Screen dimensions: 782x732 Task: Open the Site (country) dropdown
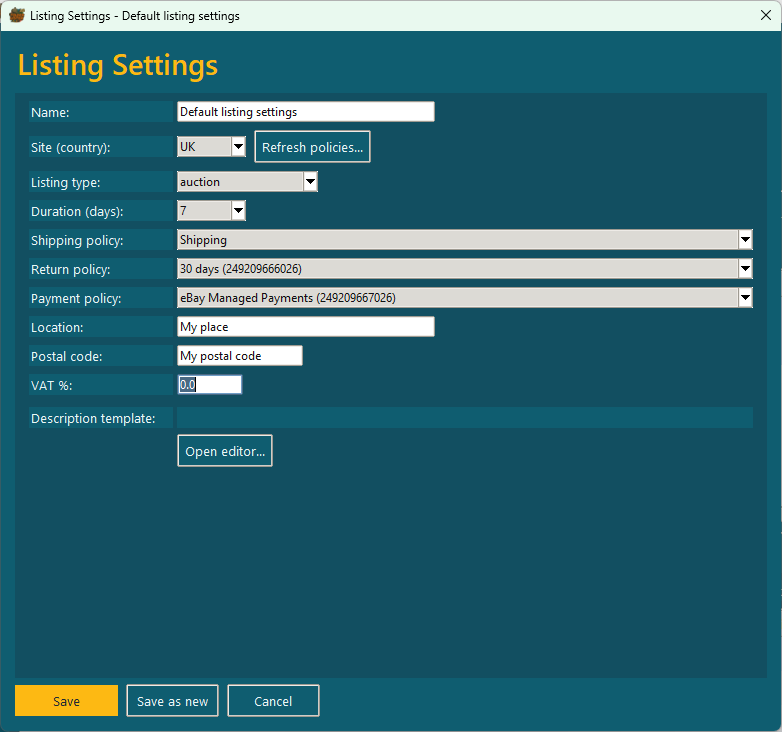(x=238, y=147)
